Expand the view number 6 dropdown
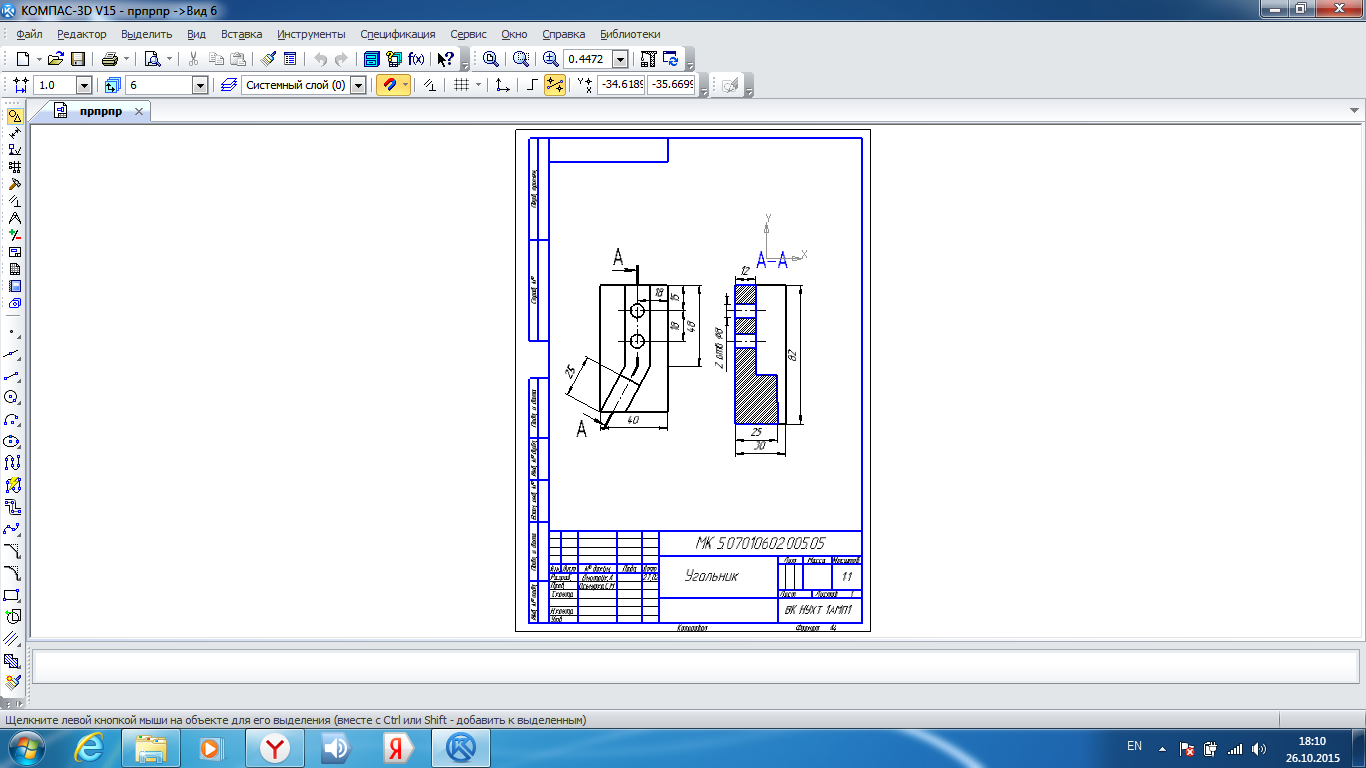The height and width of the screenshot is (768, 1366). pos(200,86)
